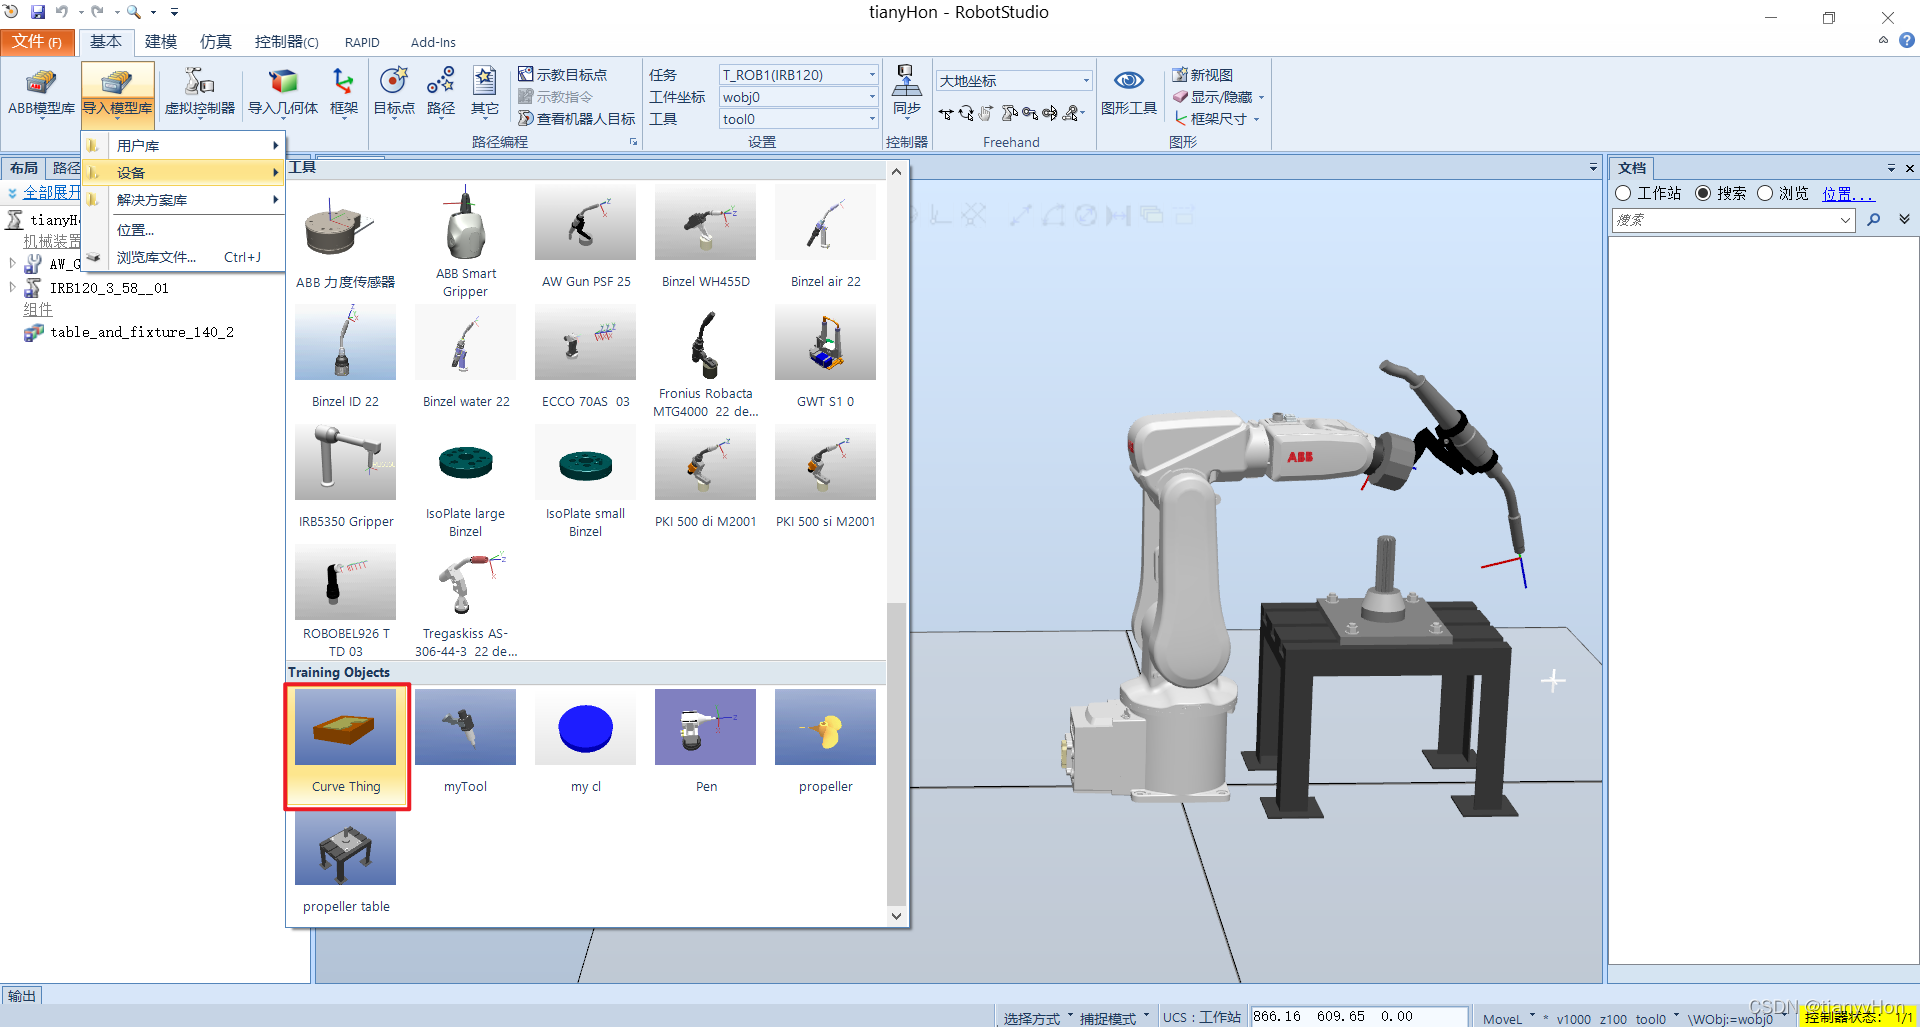Click 示教目标点 button

[x=562, y=75]
